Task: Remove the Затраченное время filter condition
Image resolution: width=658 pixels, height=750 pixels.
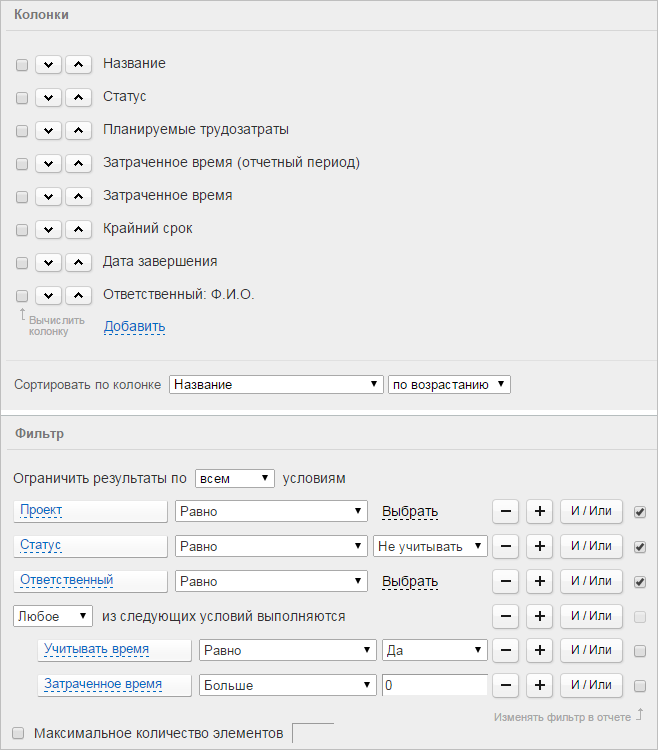Action: coord(505,685)
